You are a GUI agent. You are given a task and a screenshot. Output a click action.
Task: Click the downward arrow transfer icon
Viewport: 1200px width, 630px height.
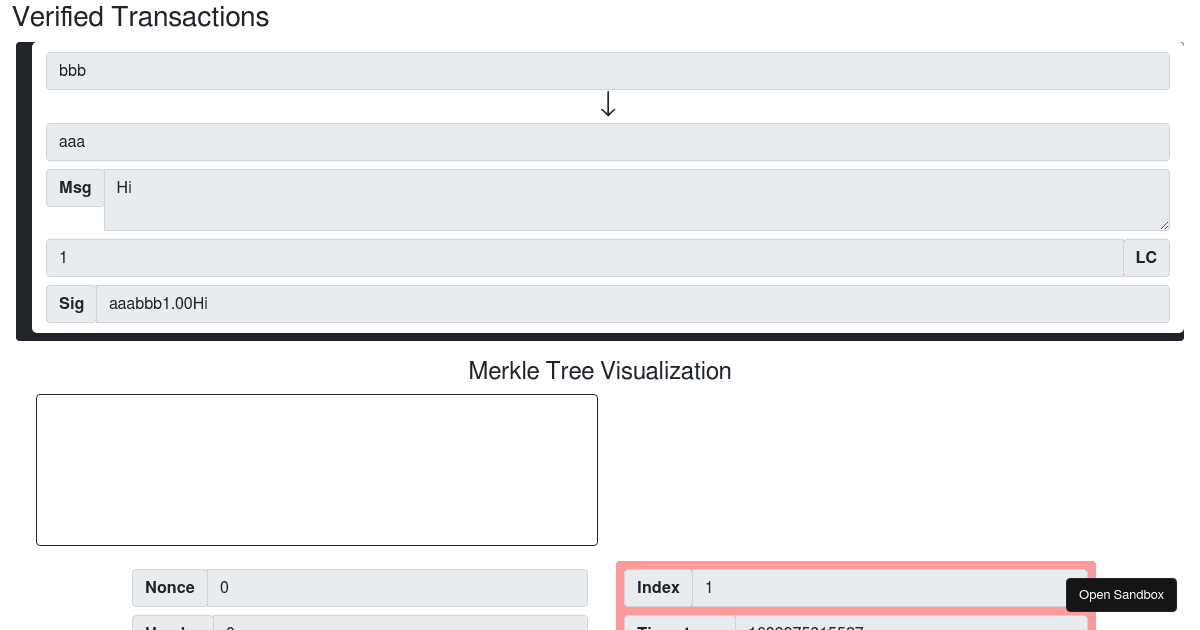tap(608, 103)
